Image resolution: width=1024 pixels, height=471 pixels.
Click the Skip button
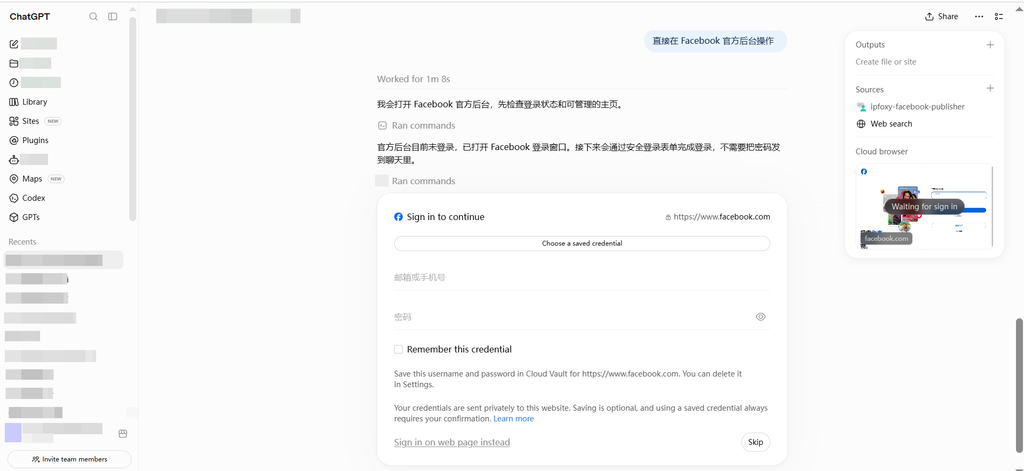(756, 442)
